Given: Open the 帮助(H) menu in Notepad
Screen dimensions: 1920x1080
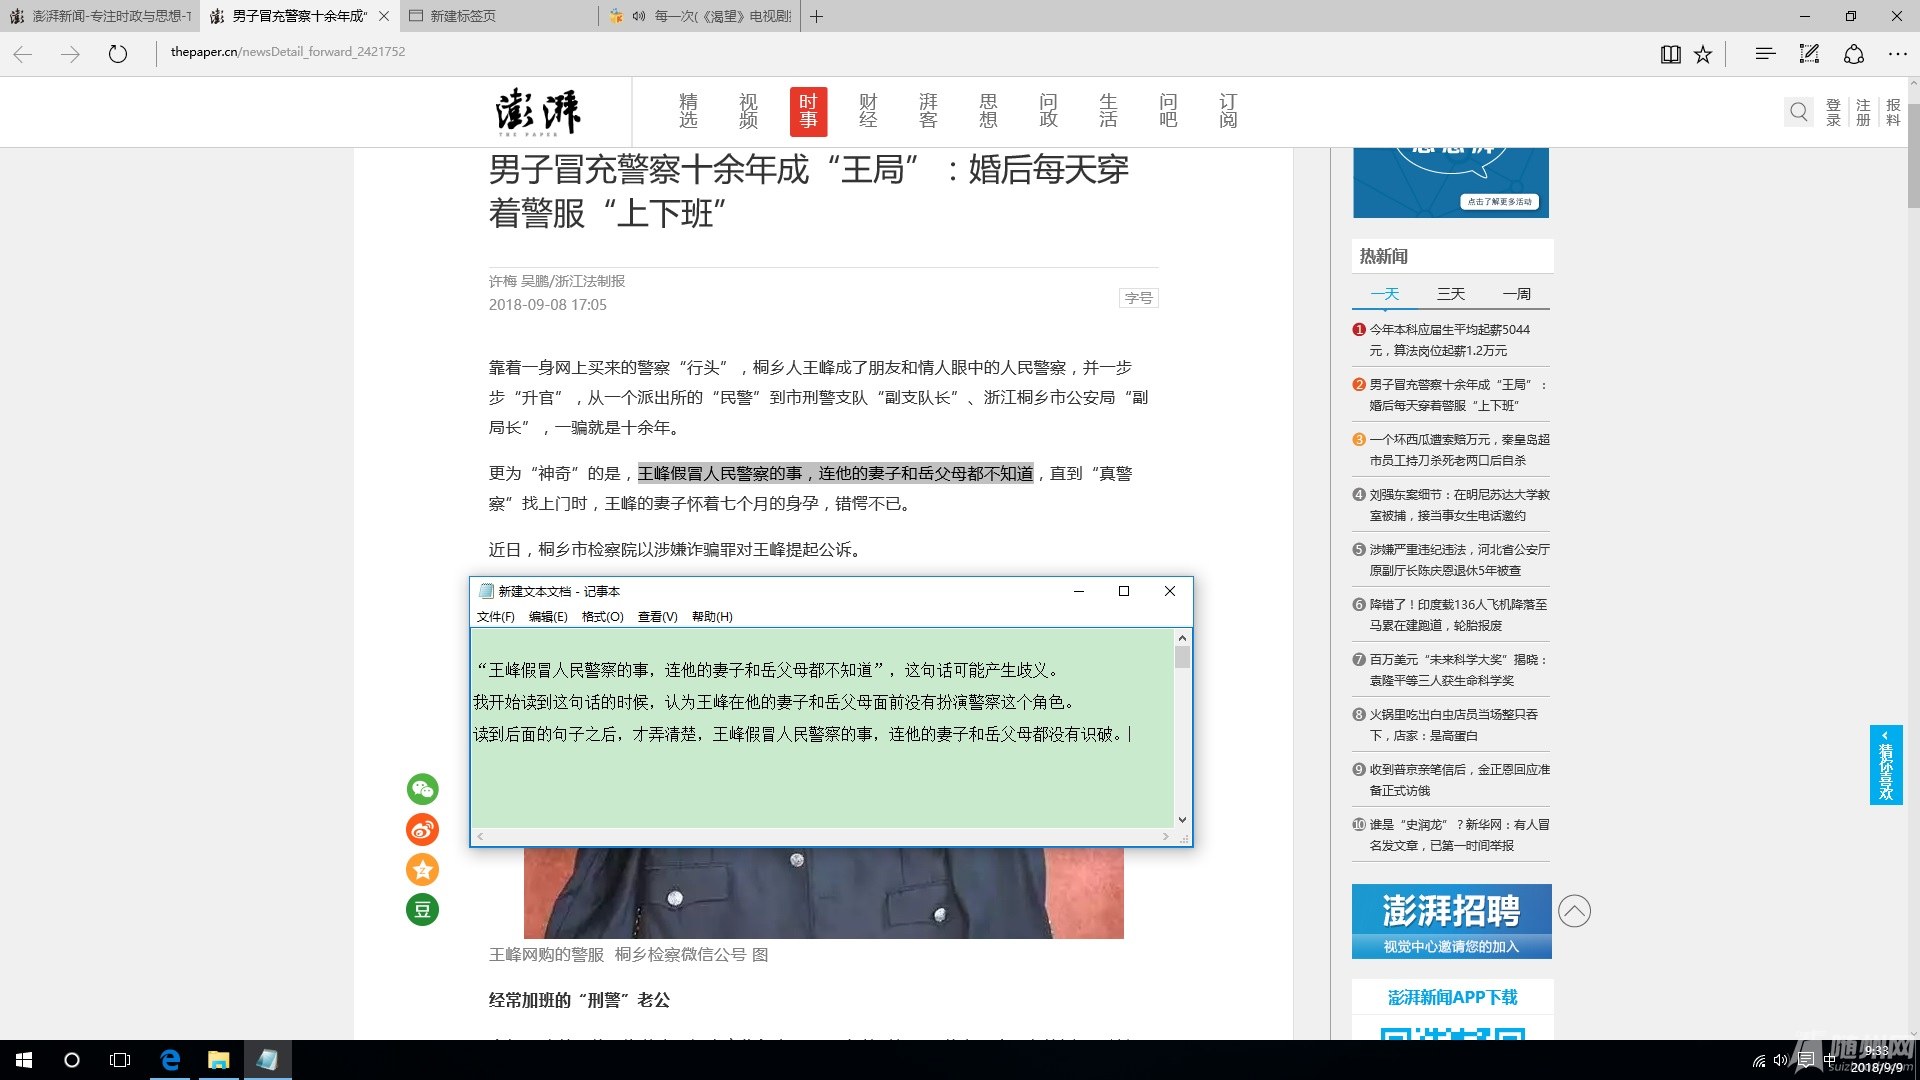Looking at the screenshot, I should (712, 617).
